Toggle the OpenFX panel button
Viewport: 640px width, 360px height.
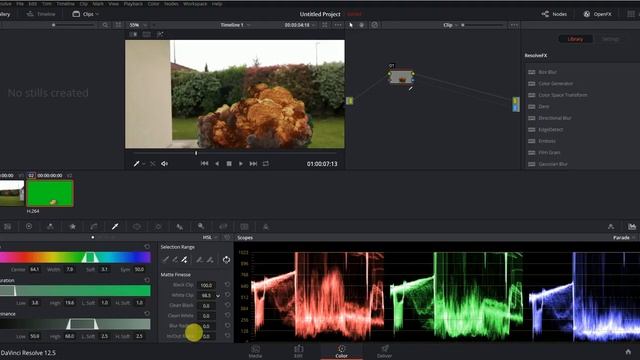tap(597, 14)
